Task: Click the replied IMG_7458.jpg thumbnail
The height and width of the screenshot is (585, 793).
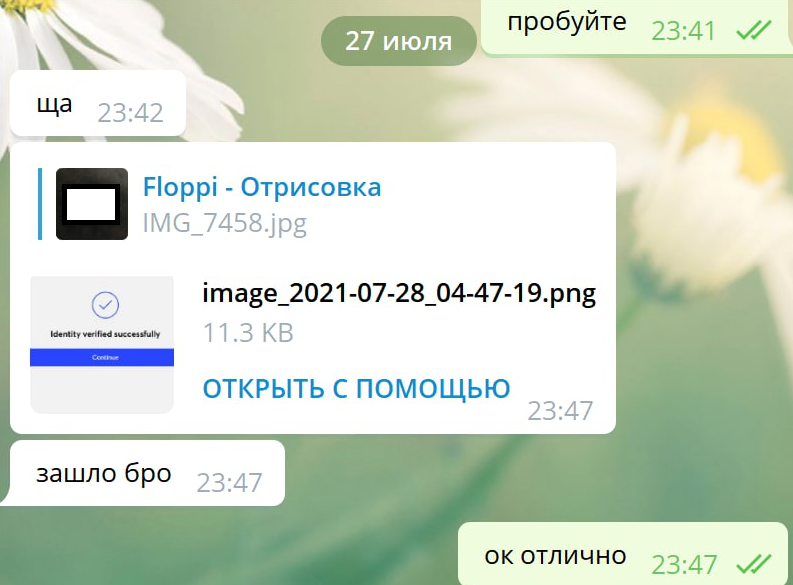Action: pyautogui.click(x=92, y=204)
